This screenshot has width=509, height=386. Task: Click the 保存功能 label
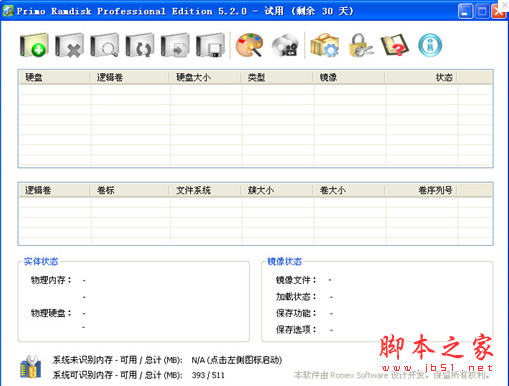pyautogui.click(x=296, y=313)
